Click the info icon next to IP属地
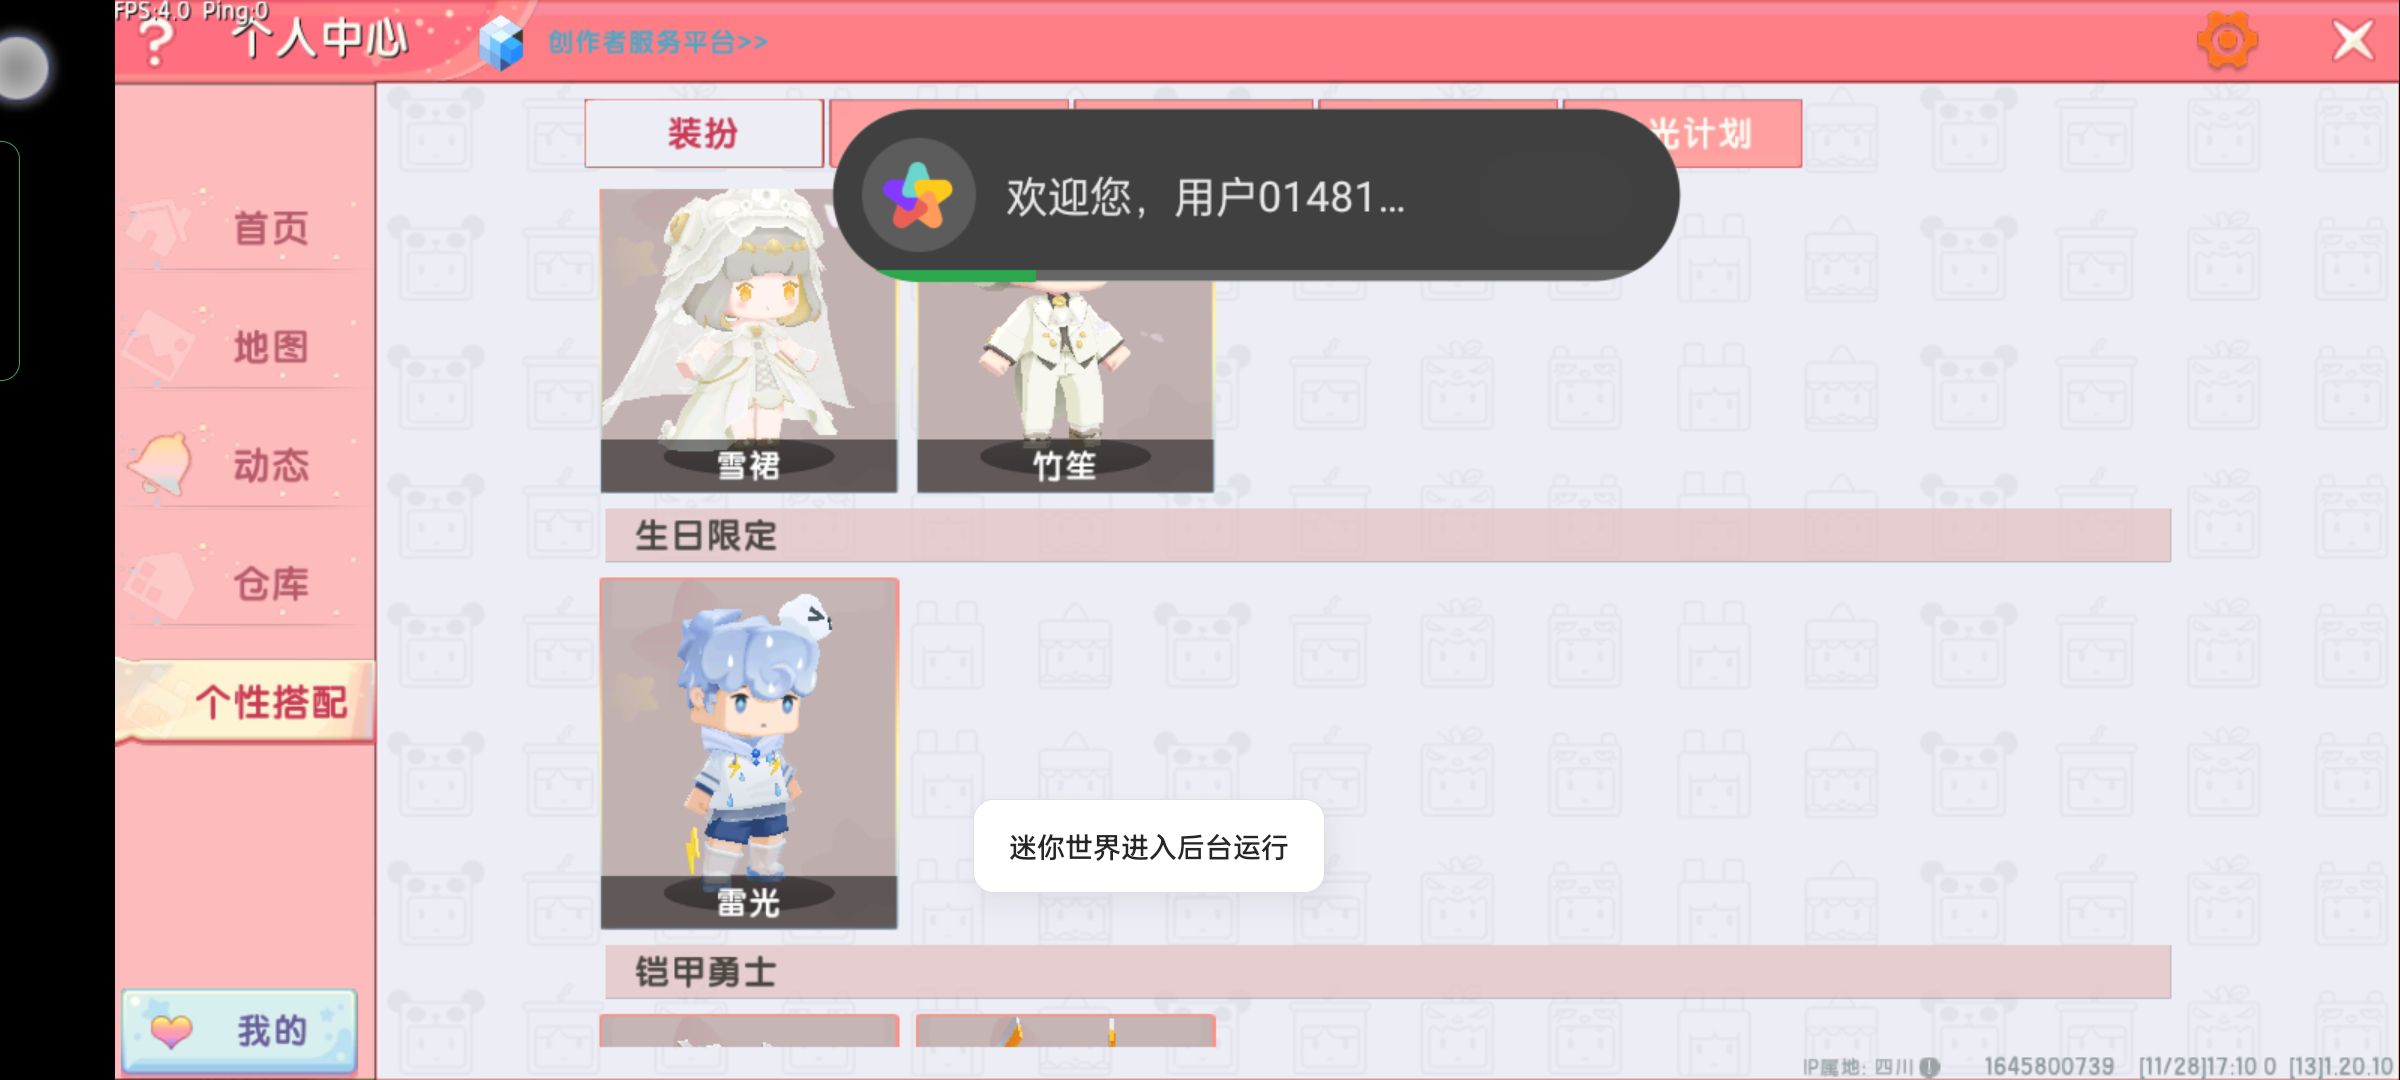The width and height of the screenshot is (2400, 1080). (1931, 1067)
